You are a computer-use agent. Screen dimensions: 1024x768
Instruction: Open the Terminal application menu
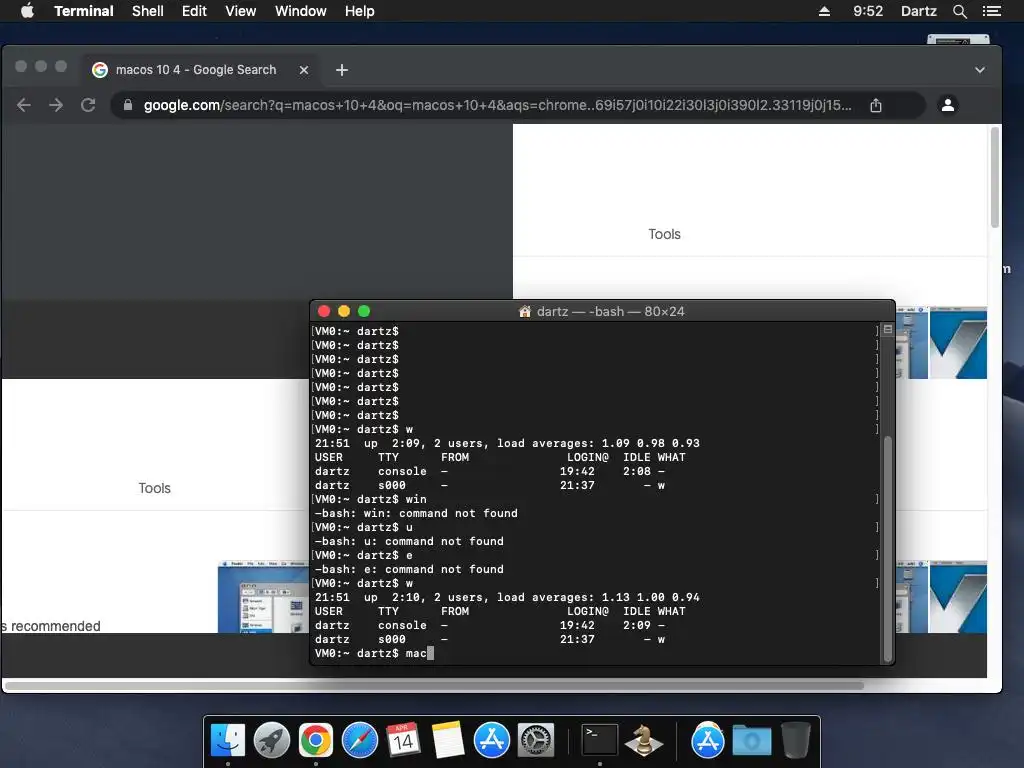point(84,11)
